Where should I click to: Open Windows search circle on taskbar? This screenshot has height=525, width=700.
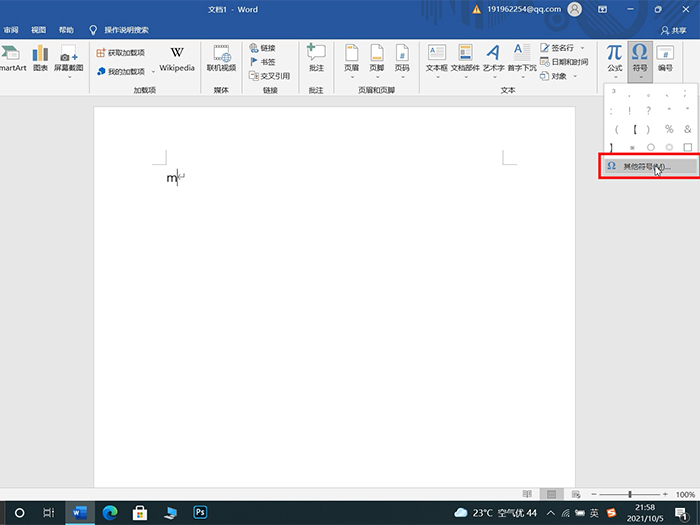(20, 512)
